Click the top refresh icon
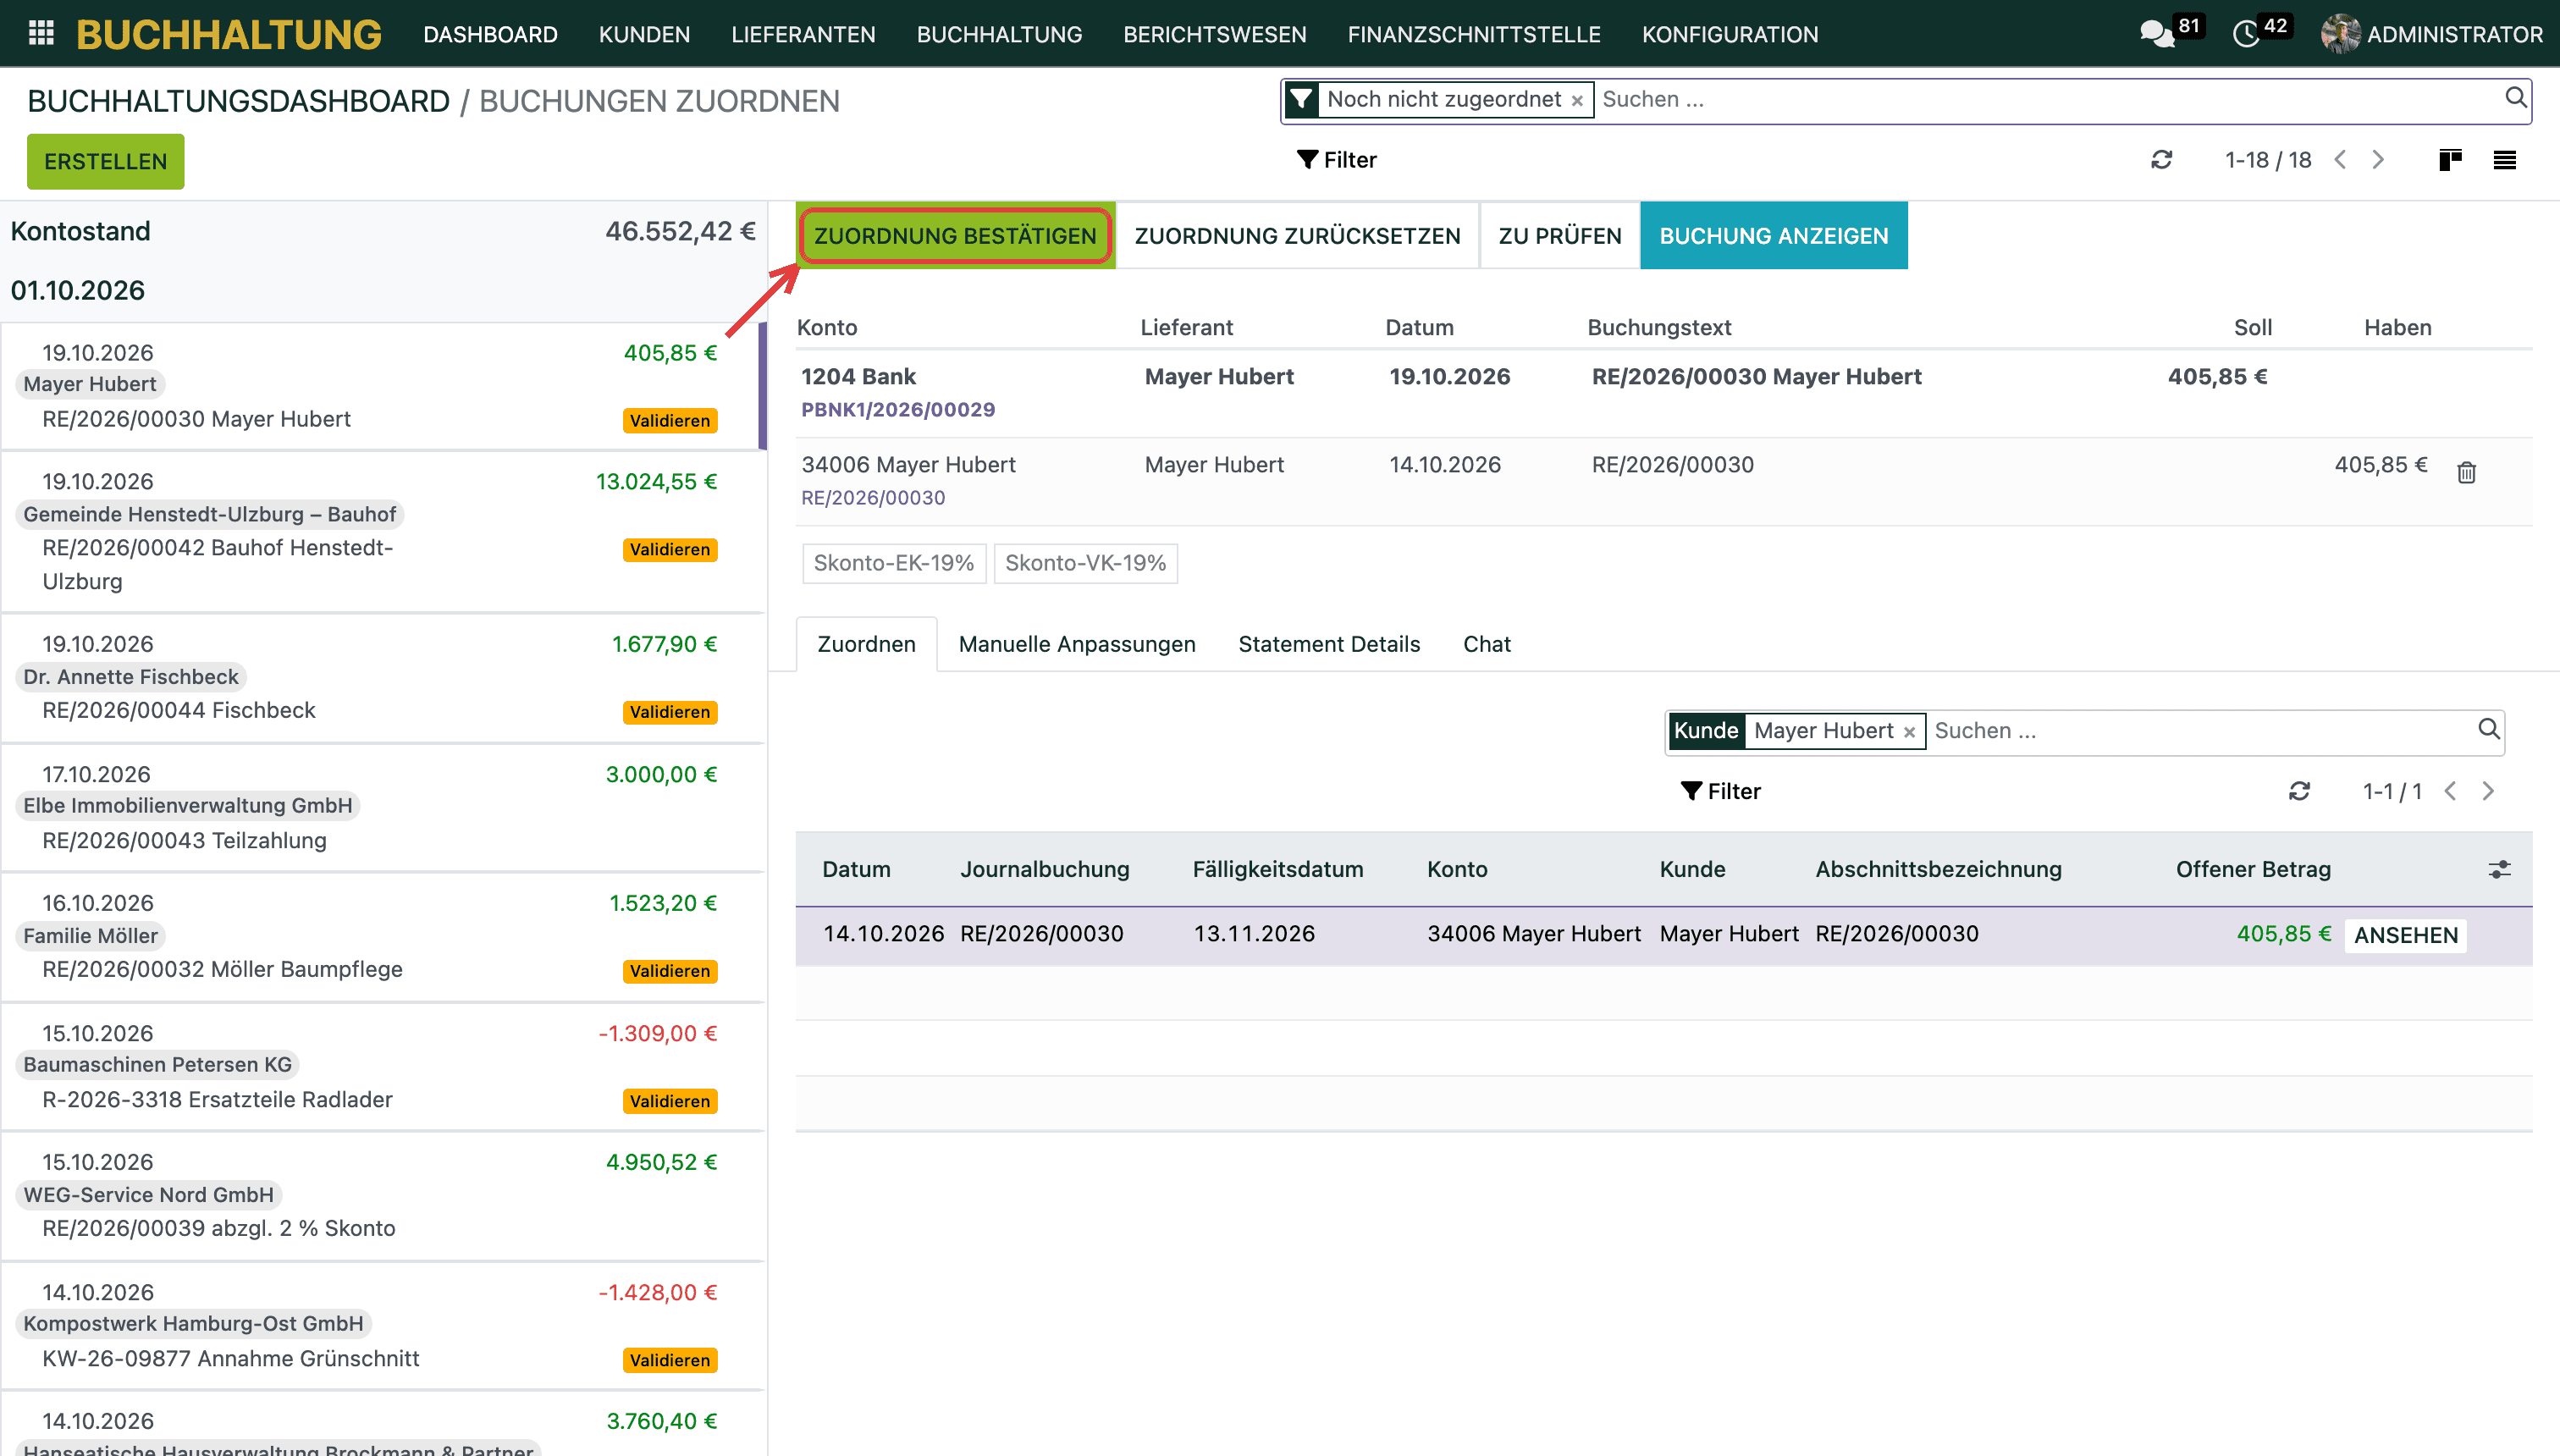This screenshot has height=1456, width=2560. pos(2162,160)
